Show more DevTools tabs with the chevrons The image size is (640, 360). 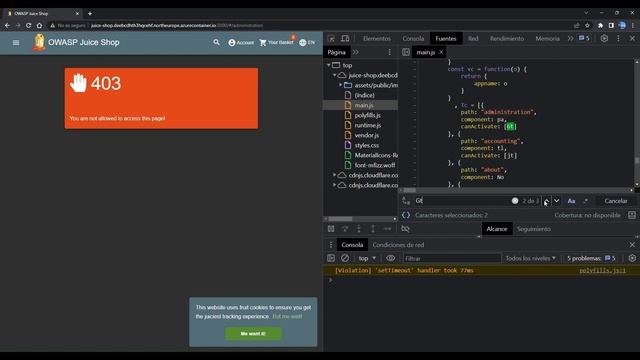pyautogui.click(x=570, y=38)
